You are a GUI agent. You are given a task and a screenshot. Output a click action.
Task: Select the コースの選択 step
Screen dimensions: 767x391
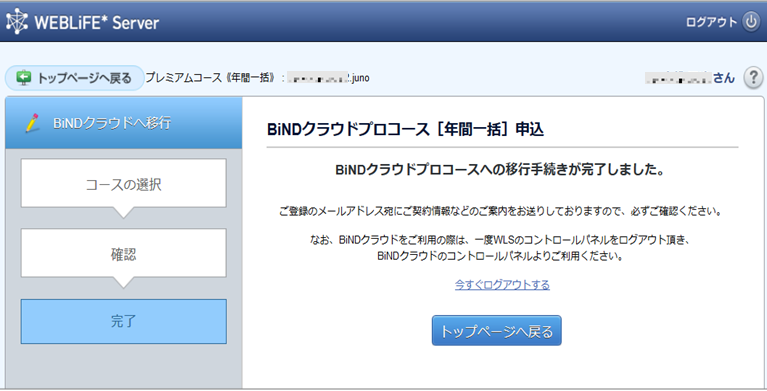(x=124, y=183)
